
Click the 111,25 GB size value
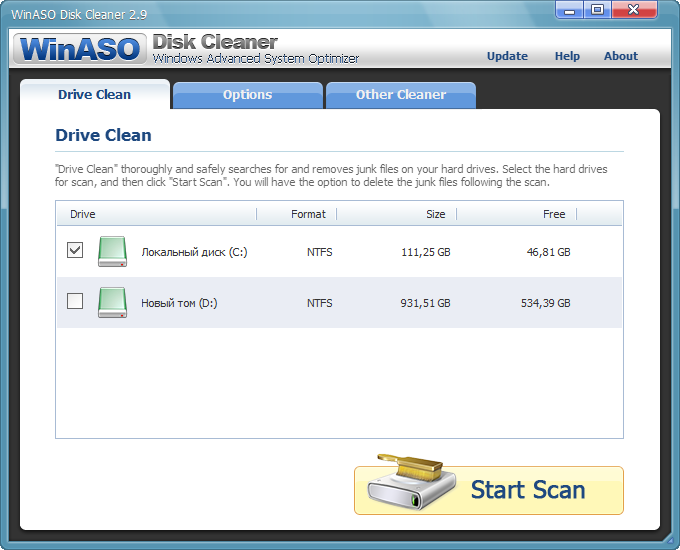tap(426, 252)
